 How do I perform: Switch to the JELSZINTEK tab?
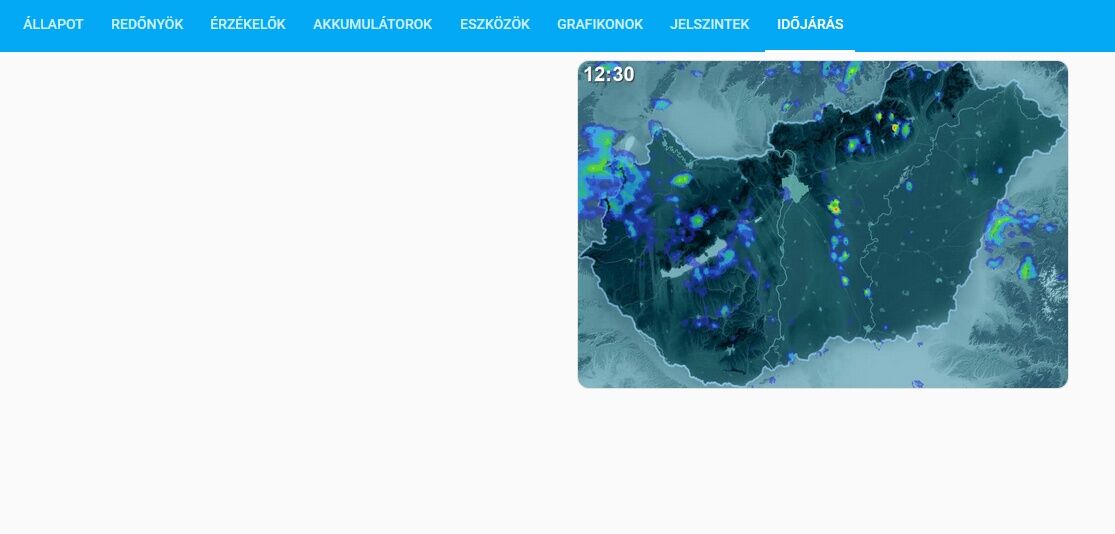point(710,25)
